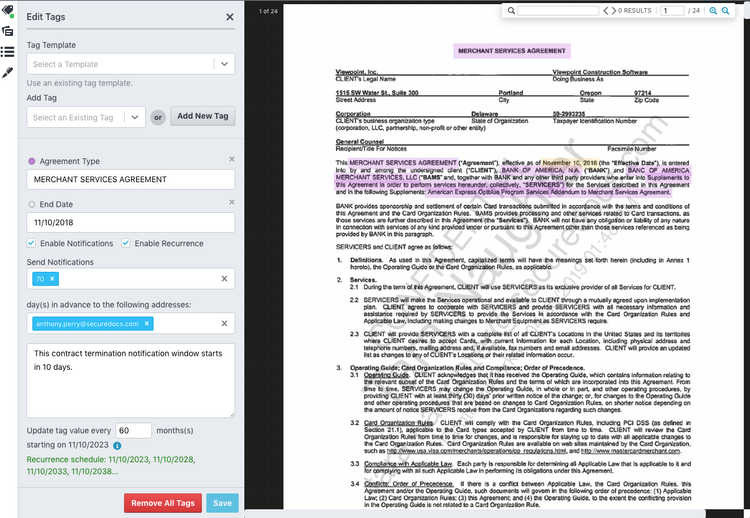
Task: Click the empty End Date color circle
Action: pyautogui.click(x=32, y=205)
